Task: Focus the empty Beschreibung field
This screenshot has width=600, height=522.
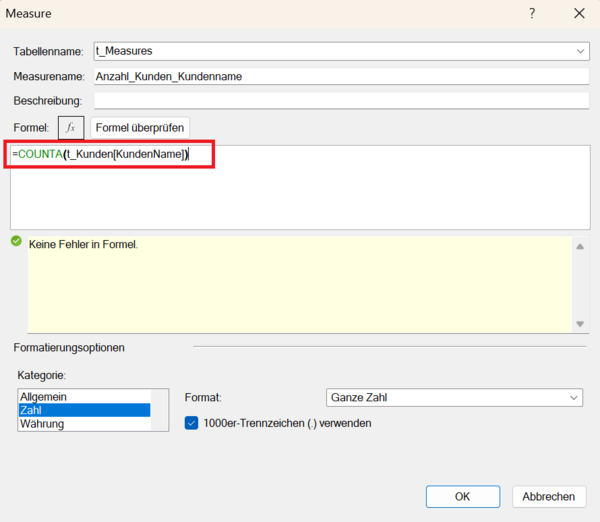Action: pos(340,100)
